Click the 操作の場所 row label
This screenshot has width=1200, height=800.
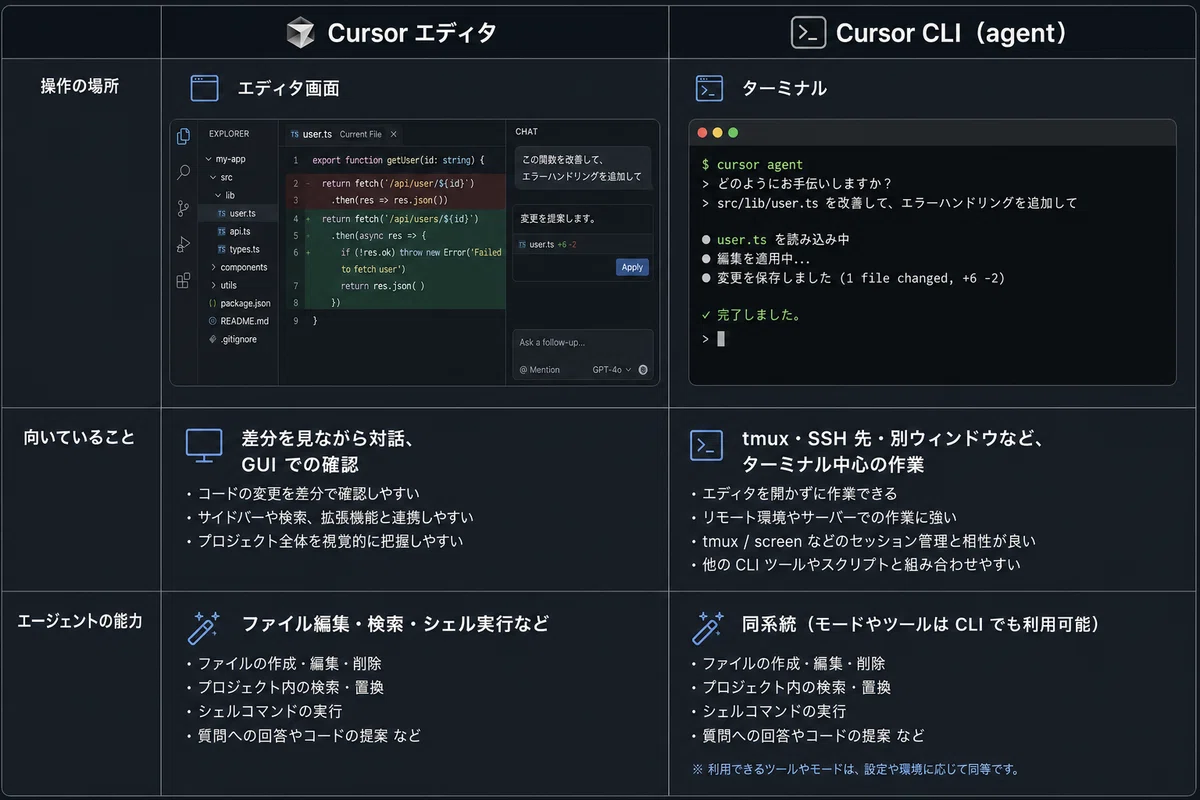[x=80, y=86]
